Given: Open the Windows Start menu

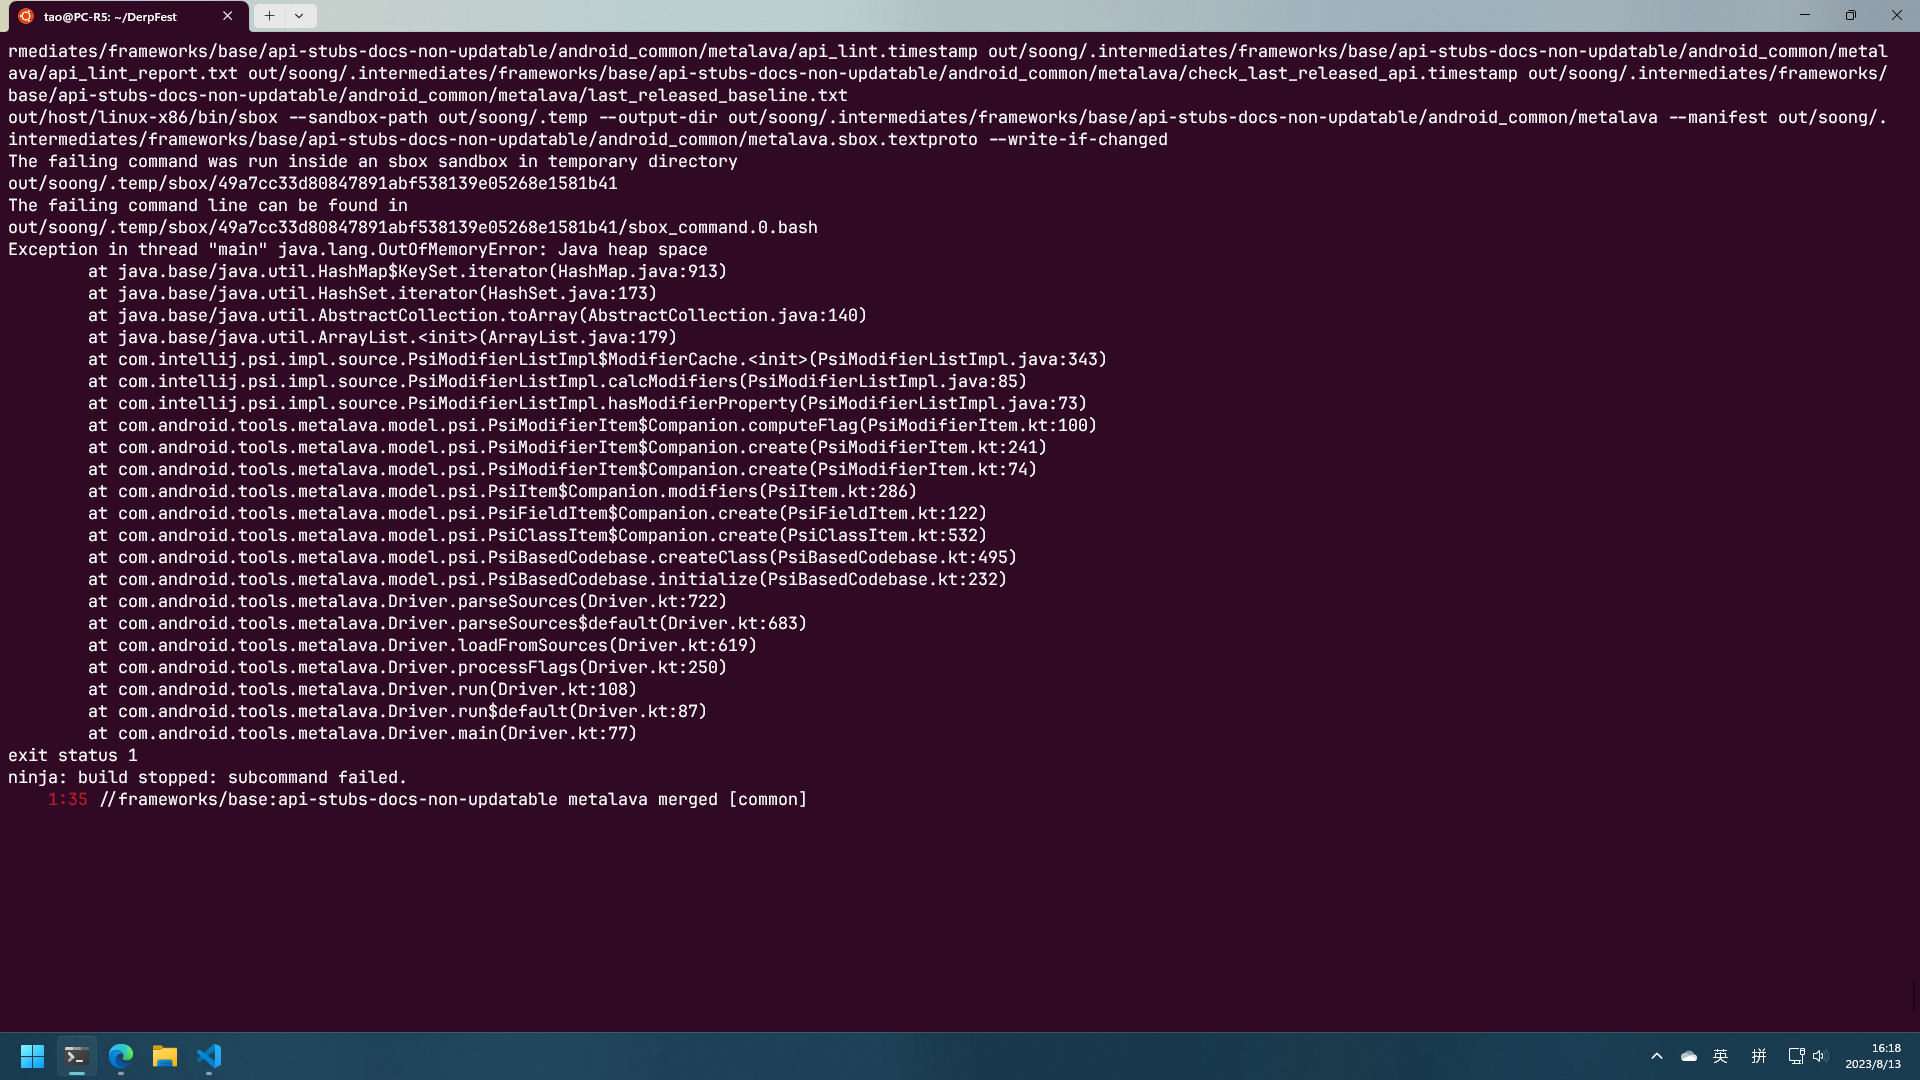Looking at the screenshot, I should tap(32, 1056).
